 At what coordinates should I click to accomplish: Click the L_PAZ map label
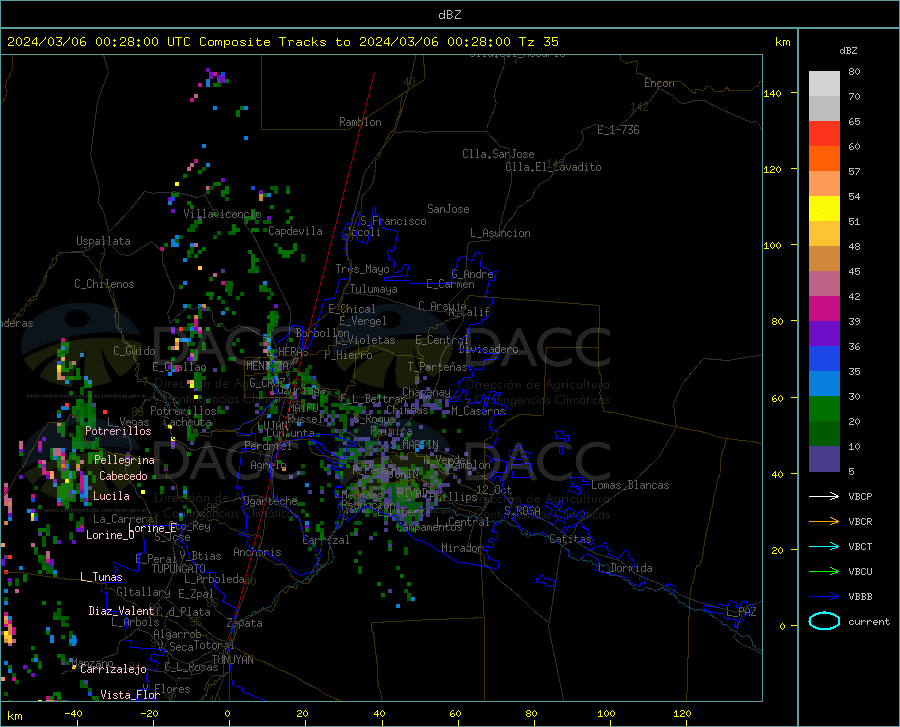[741, 612]
